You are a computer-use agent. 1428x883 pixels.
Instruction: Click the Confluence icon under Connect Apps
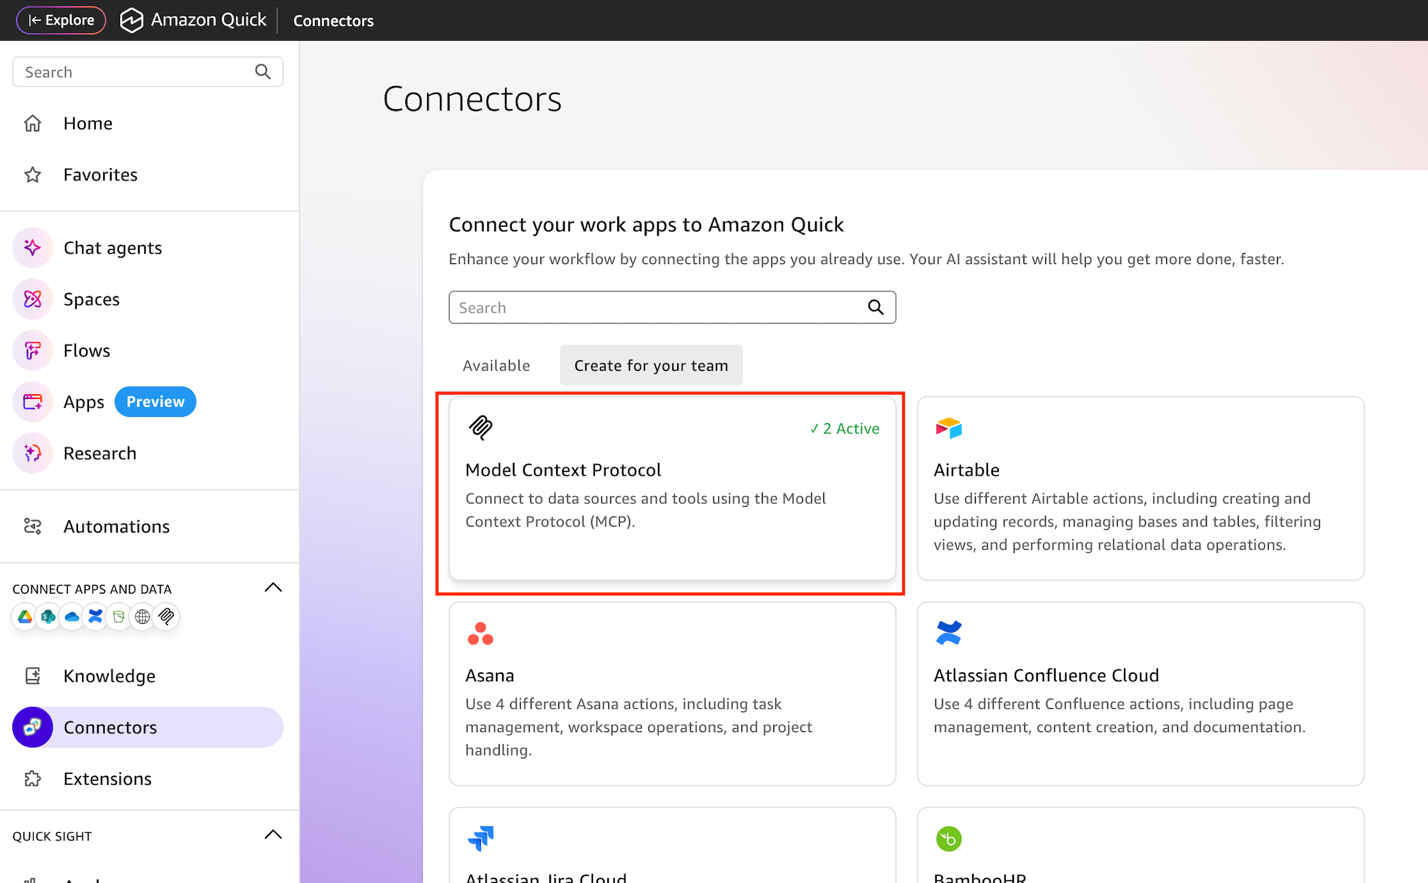point(95,617)
